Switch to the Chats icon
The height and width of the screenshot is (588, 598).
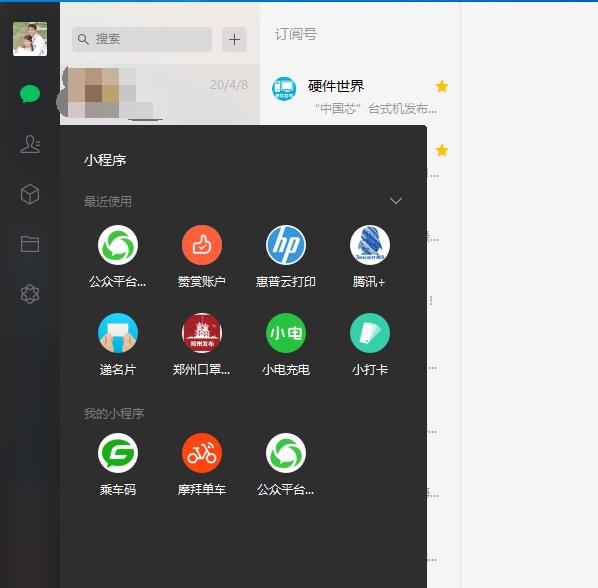[x=30, y=94]
